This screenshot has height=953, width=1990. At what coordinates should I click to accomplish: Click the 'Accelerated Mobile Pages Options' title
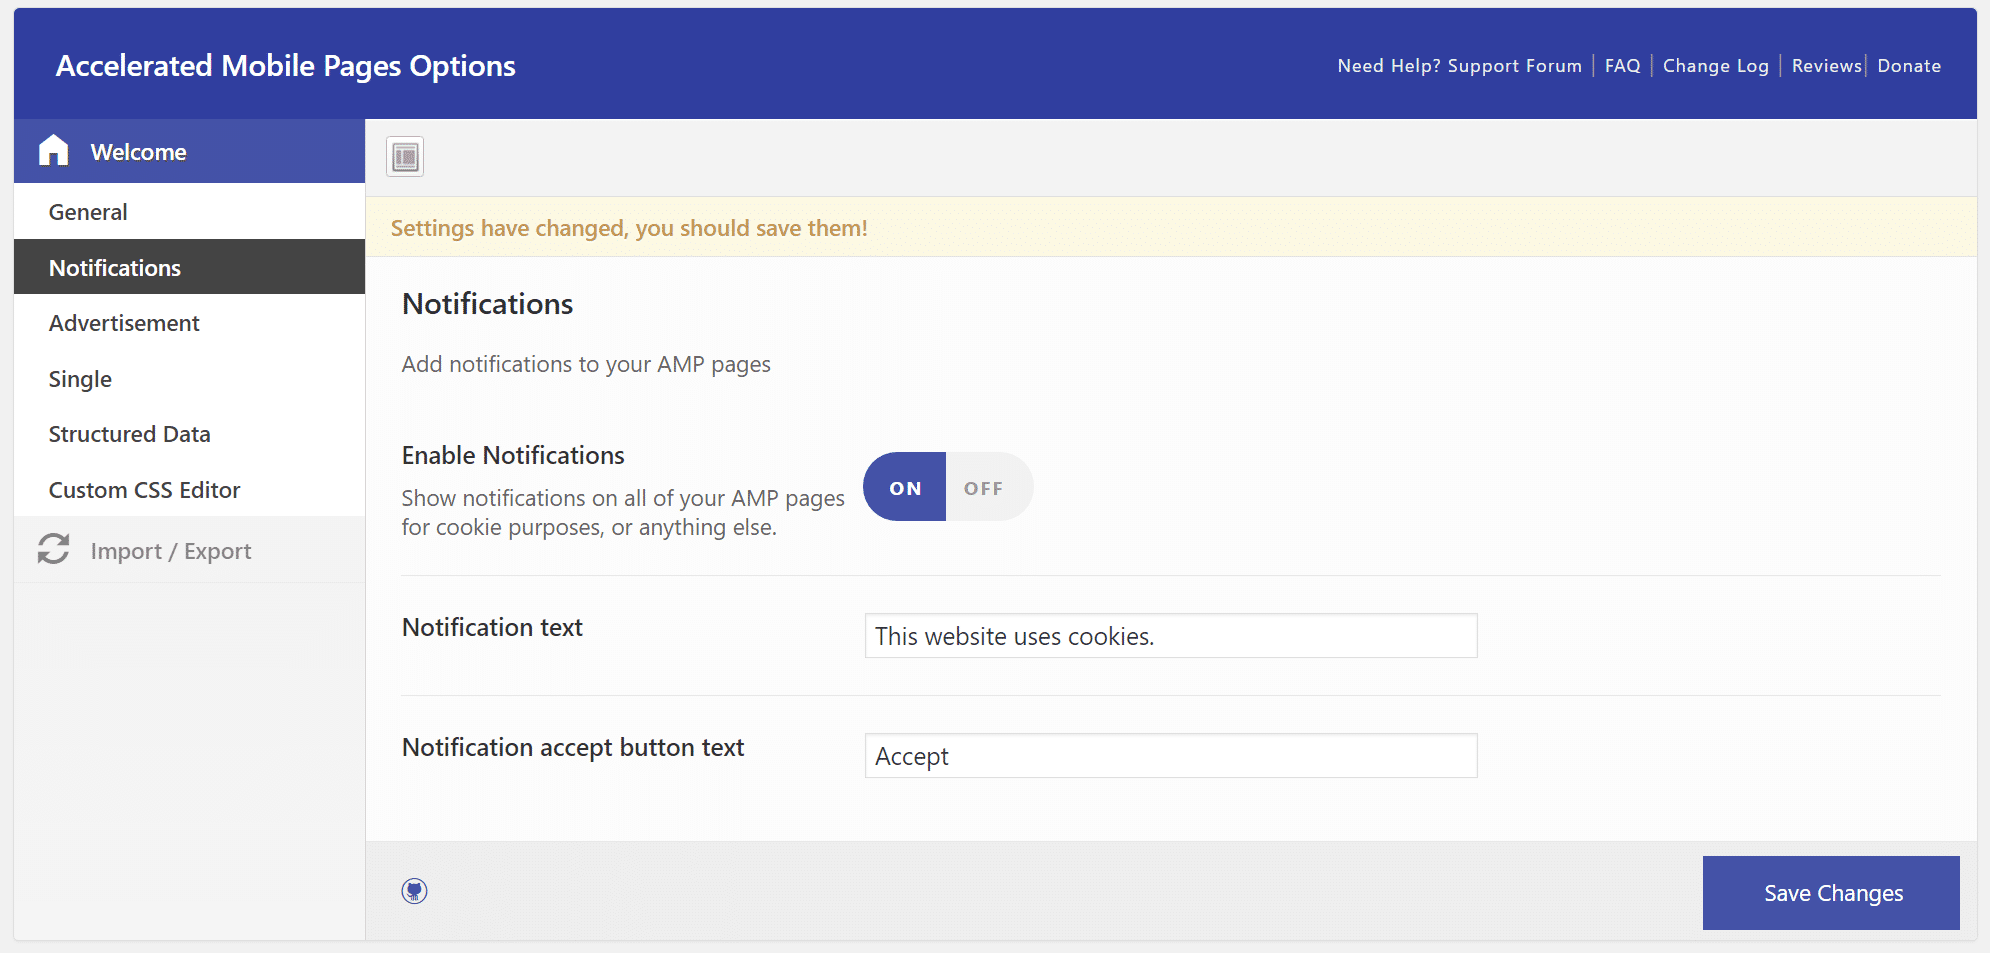point(286,66)
